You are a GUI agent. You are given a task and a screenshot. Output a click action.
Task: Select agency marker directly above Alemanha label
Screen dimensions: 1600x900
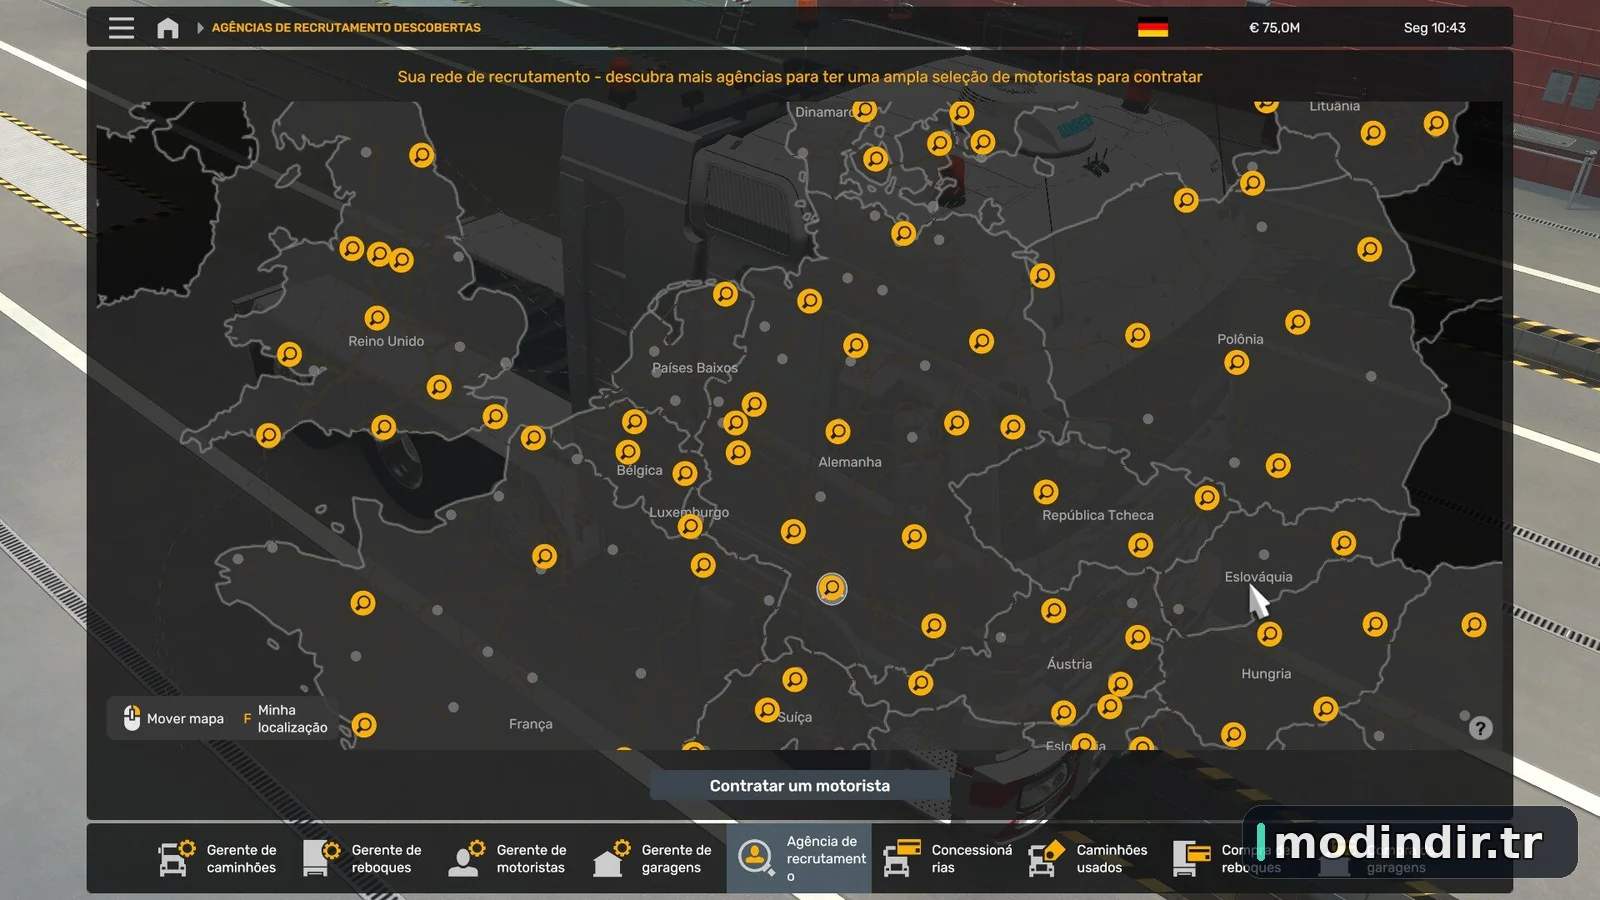pos(838,432)
